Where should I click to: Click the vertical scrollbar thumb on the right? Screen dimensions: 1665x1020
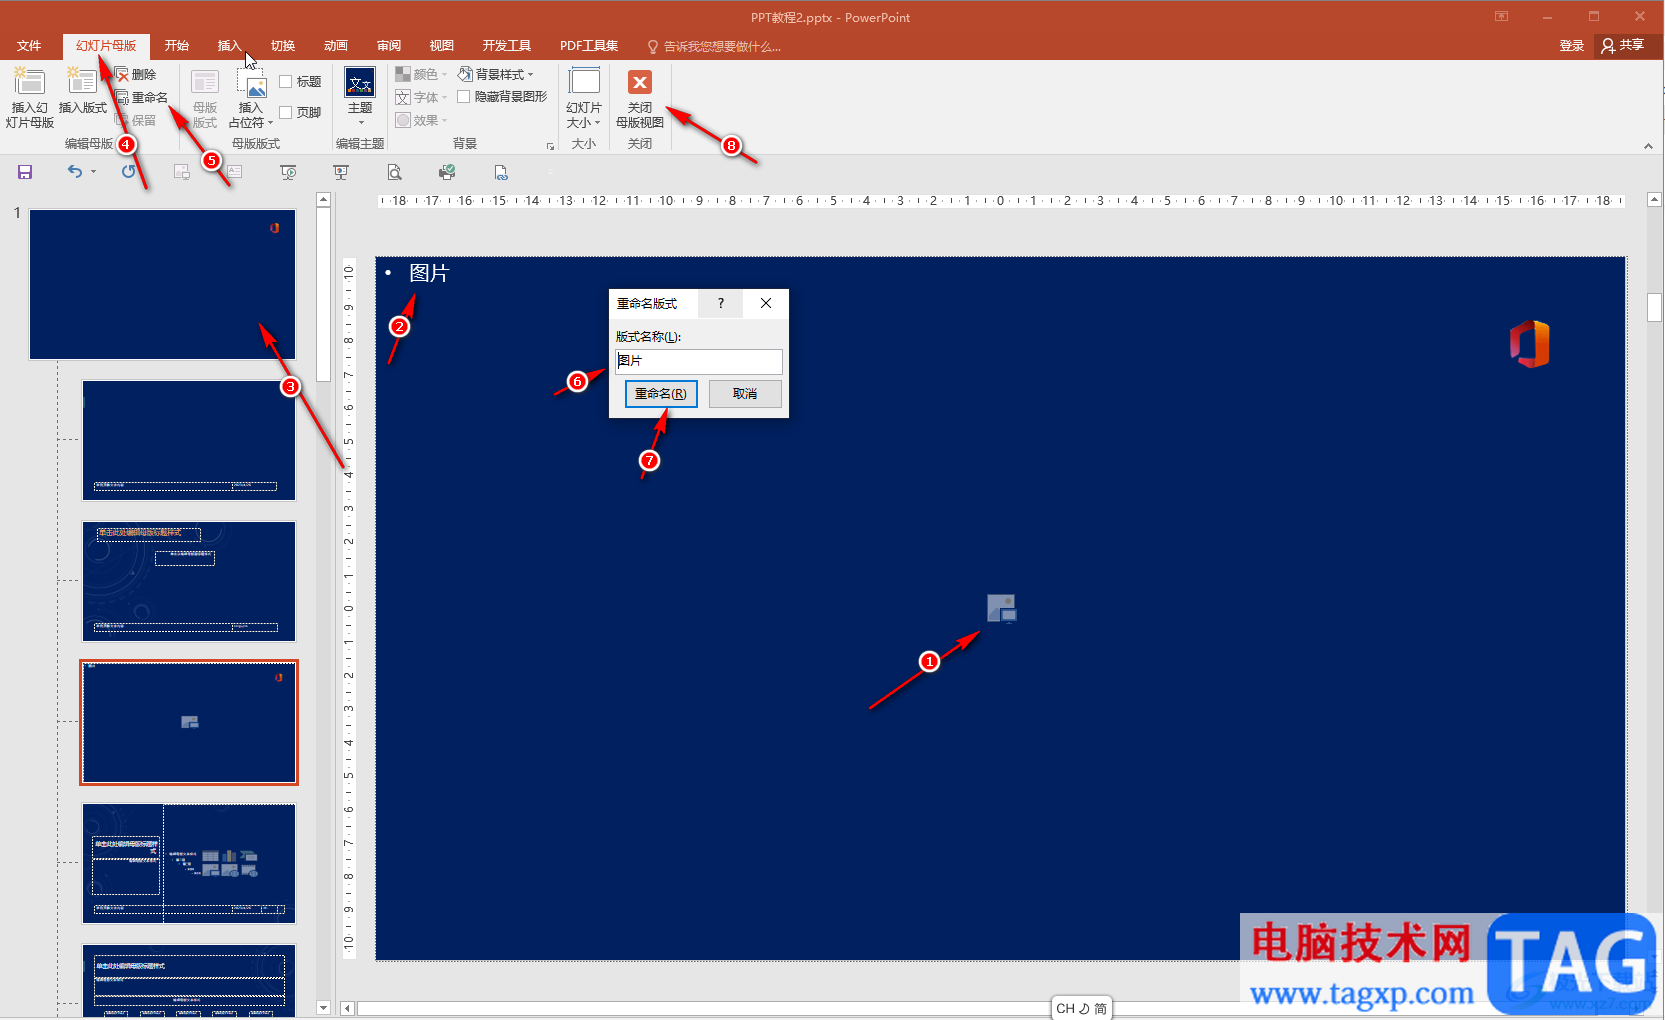pyautogui.click(x=1654, y=305)
